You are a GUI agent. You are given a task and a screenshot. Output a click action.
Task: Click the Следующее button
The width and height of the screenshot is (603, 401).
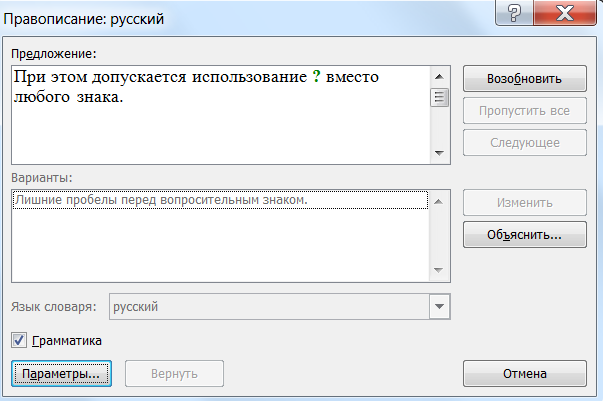(525, 143)
